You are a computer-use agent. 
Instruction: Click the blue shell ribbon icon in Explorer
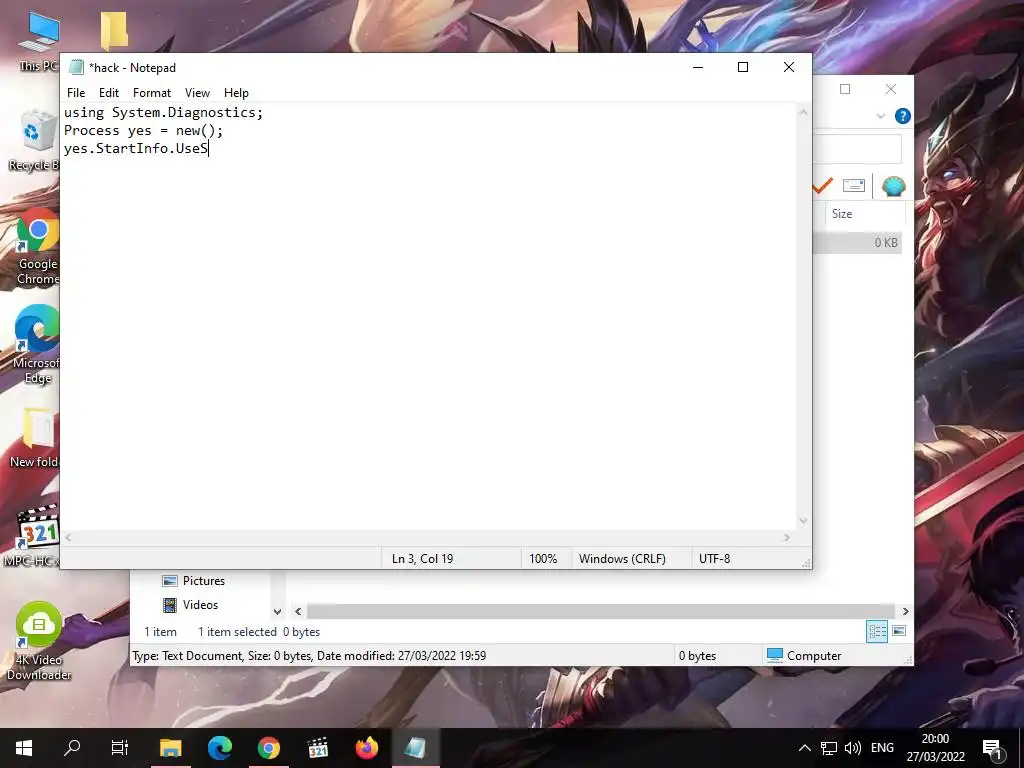[893, 186]
